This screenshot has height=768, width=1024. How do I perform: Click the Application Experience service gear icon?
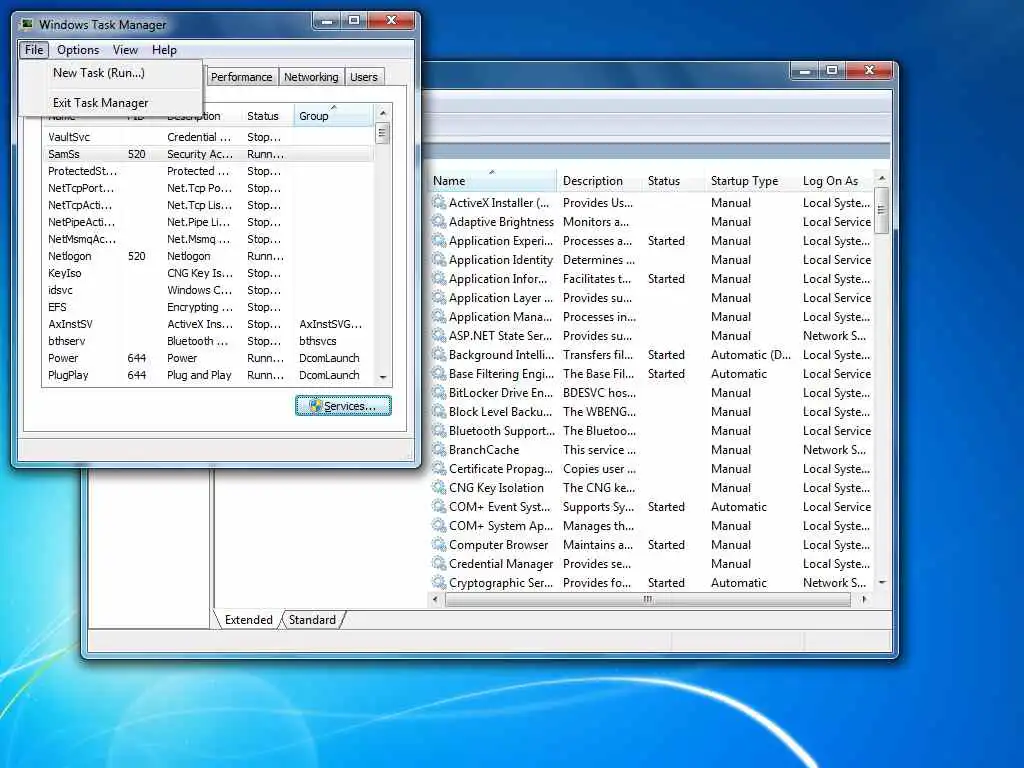pos(439,240)
